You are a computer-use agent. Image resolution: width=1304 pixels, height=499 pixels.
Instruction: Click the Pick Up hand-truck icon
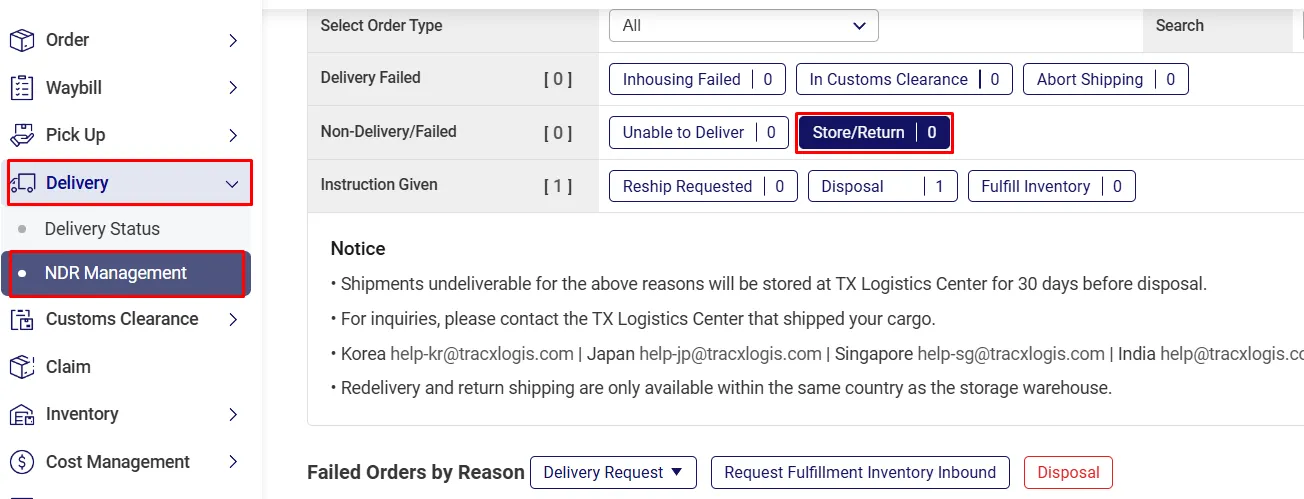(x=22, y=135)
